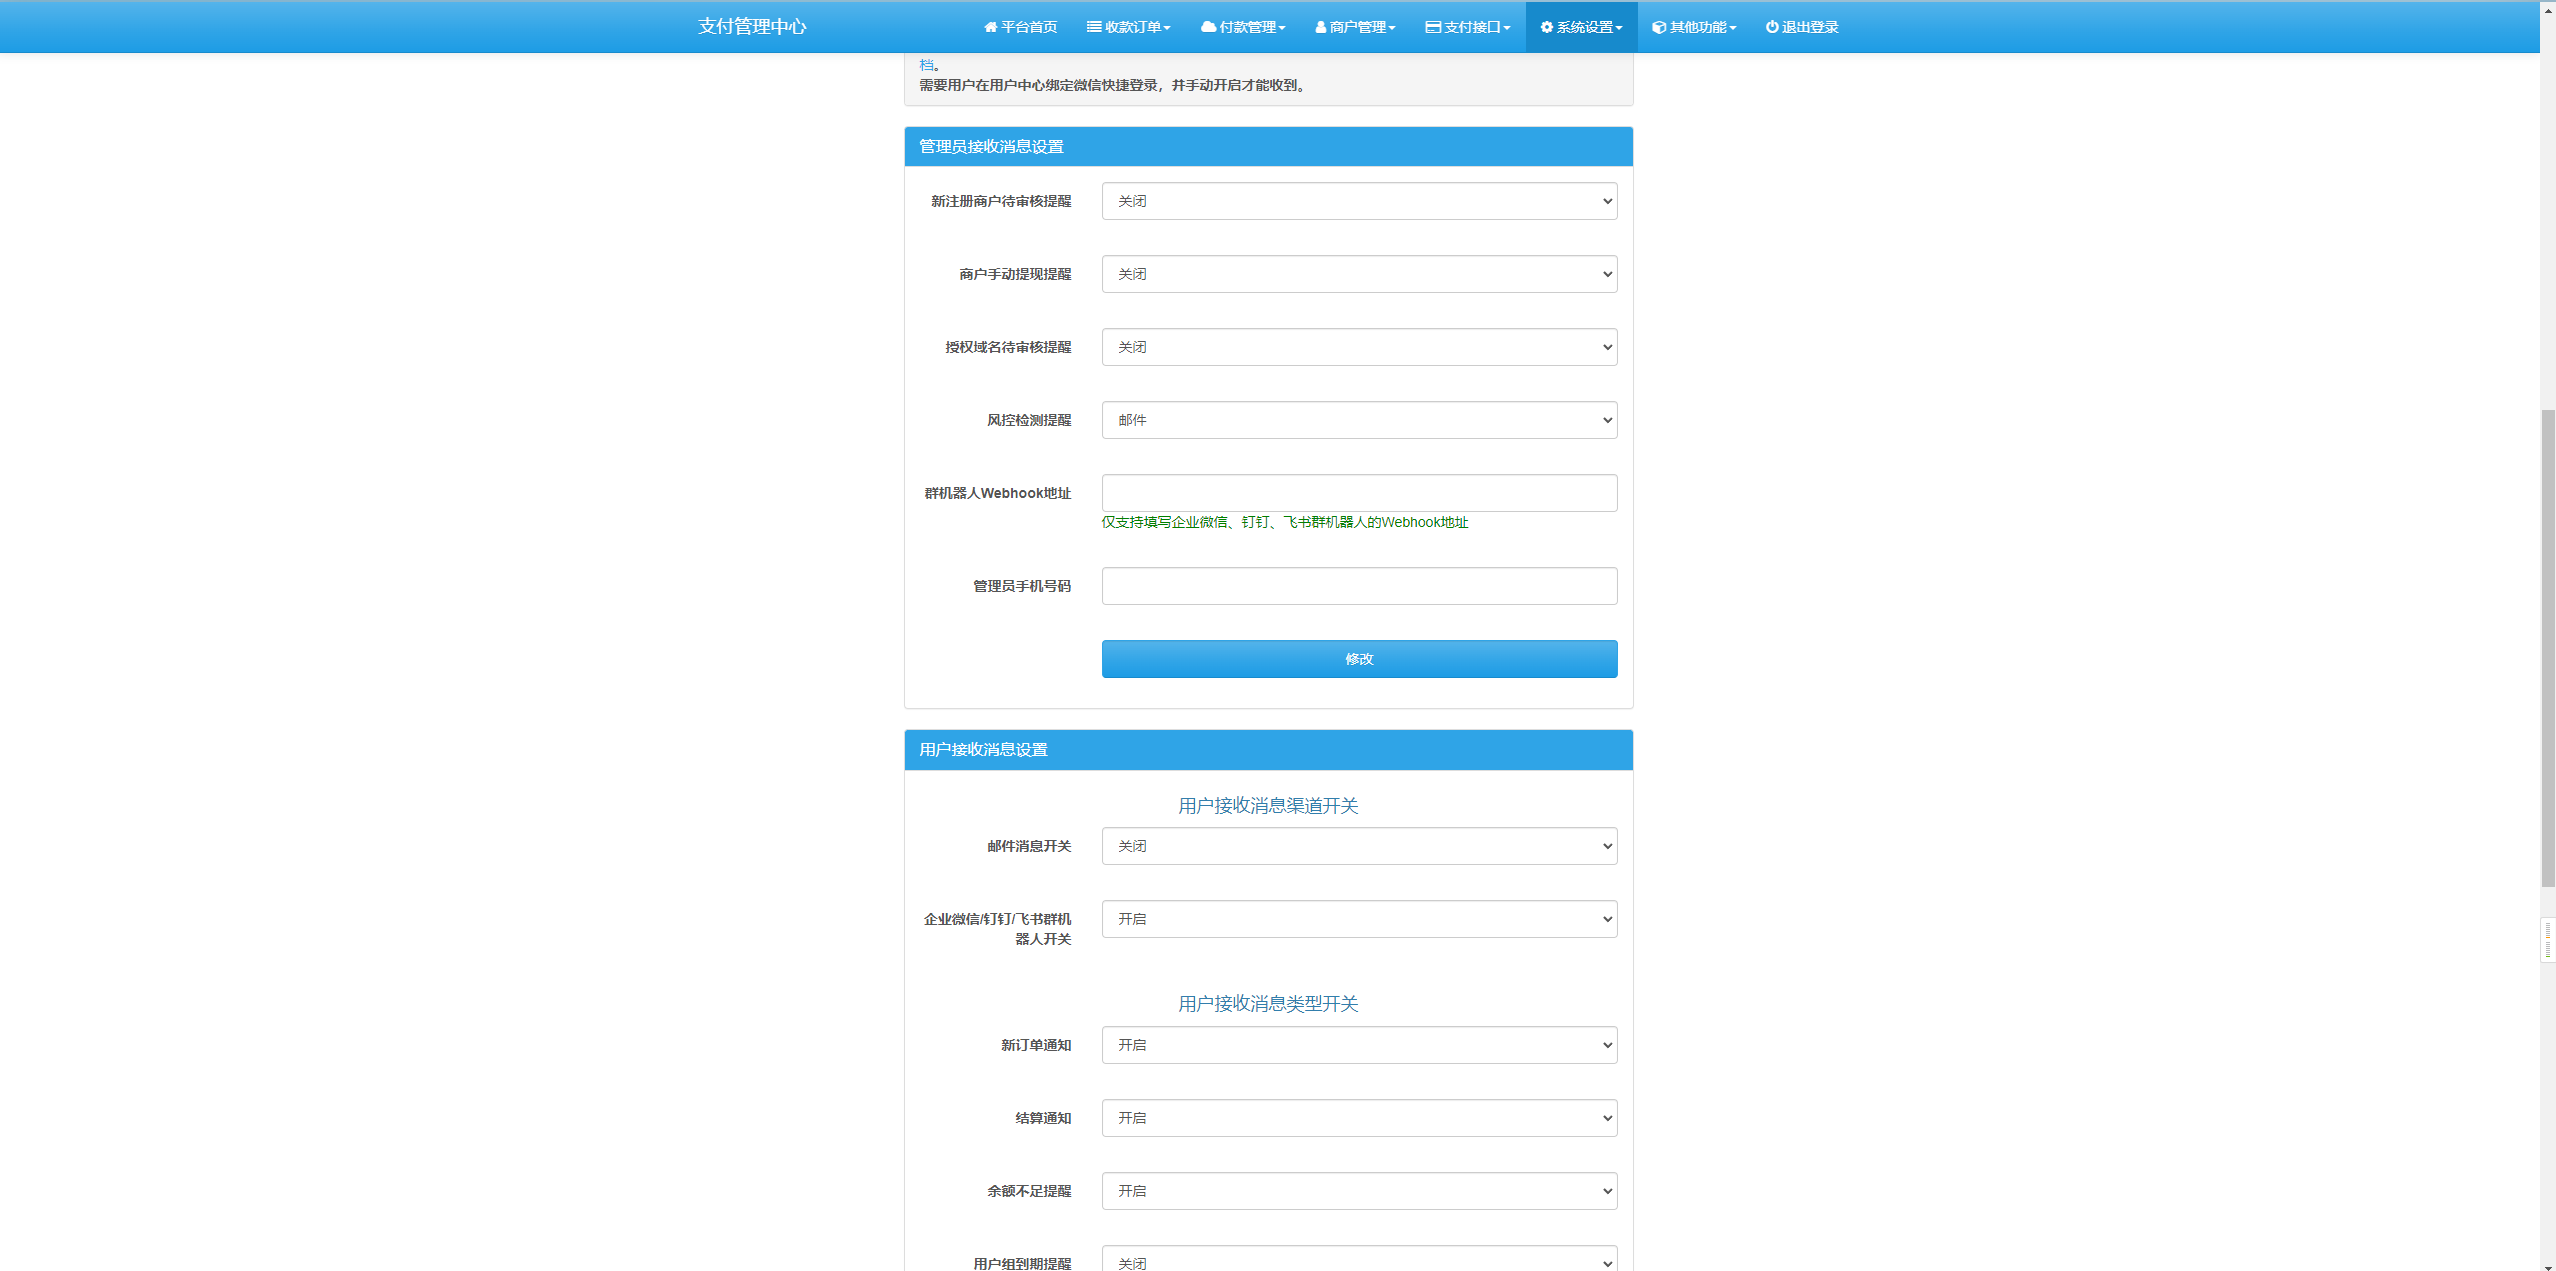
Task: Click the user icon for 商户管理
Action: coord(1320,27)
